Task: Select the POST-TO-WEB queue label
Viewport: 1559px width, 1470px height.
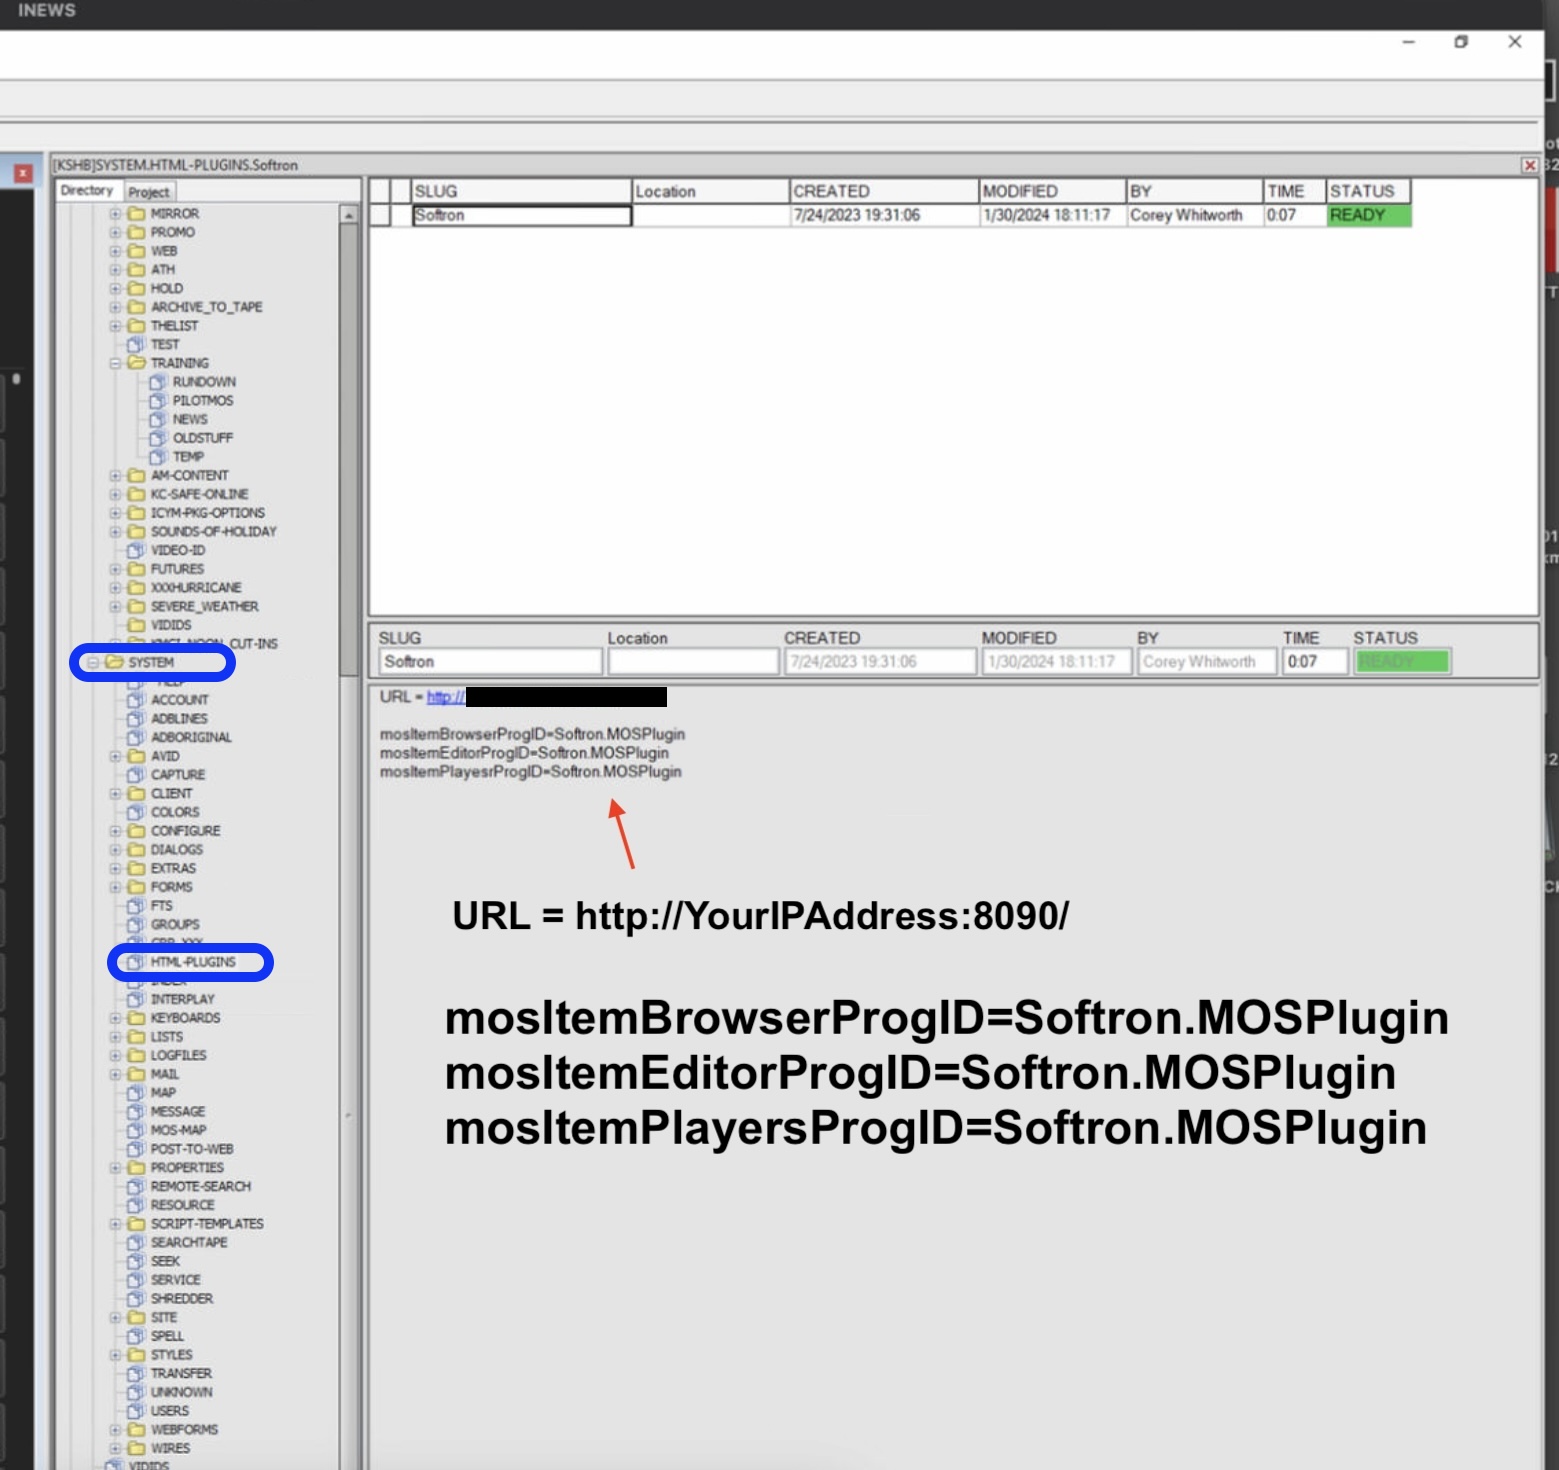Action: 192,1149
